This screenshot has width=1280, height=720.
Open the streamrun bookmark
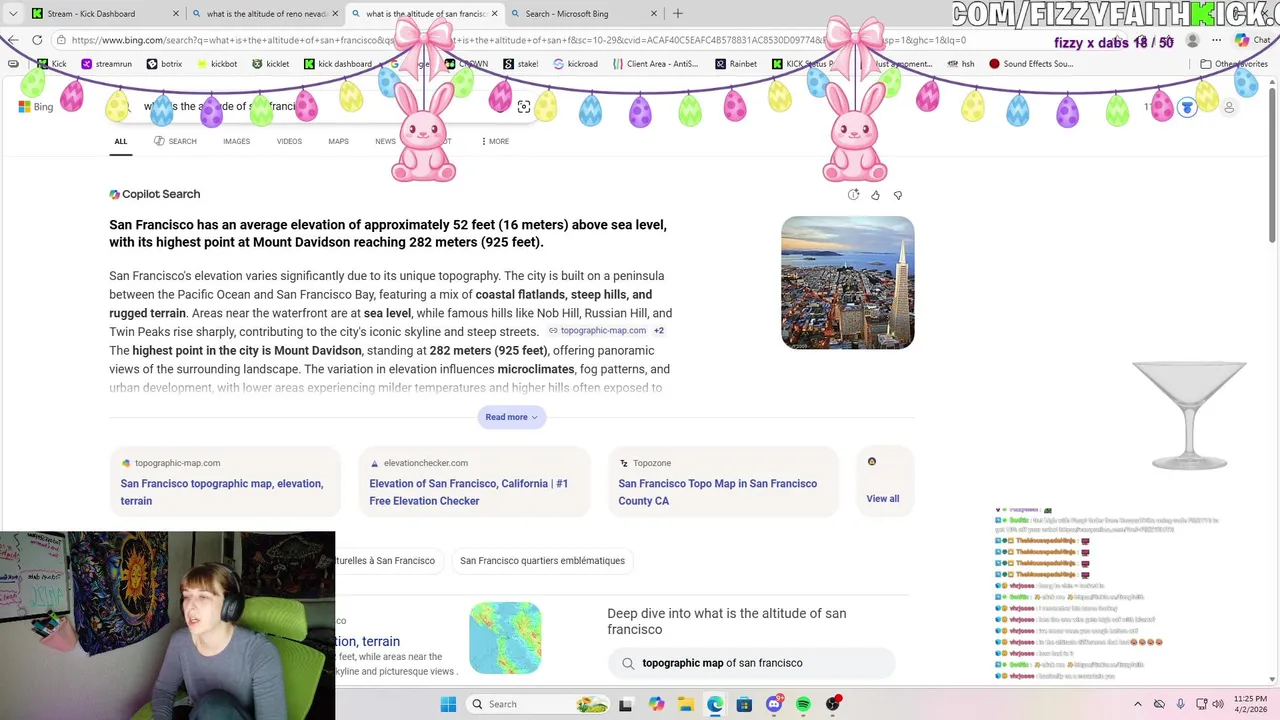point(107,64)
